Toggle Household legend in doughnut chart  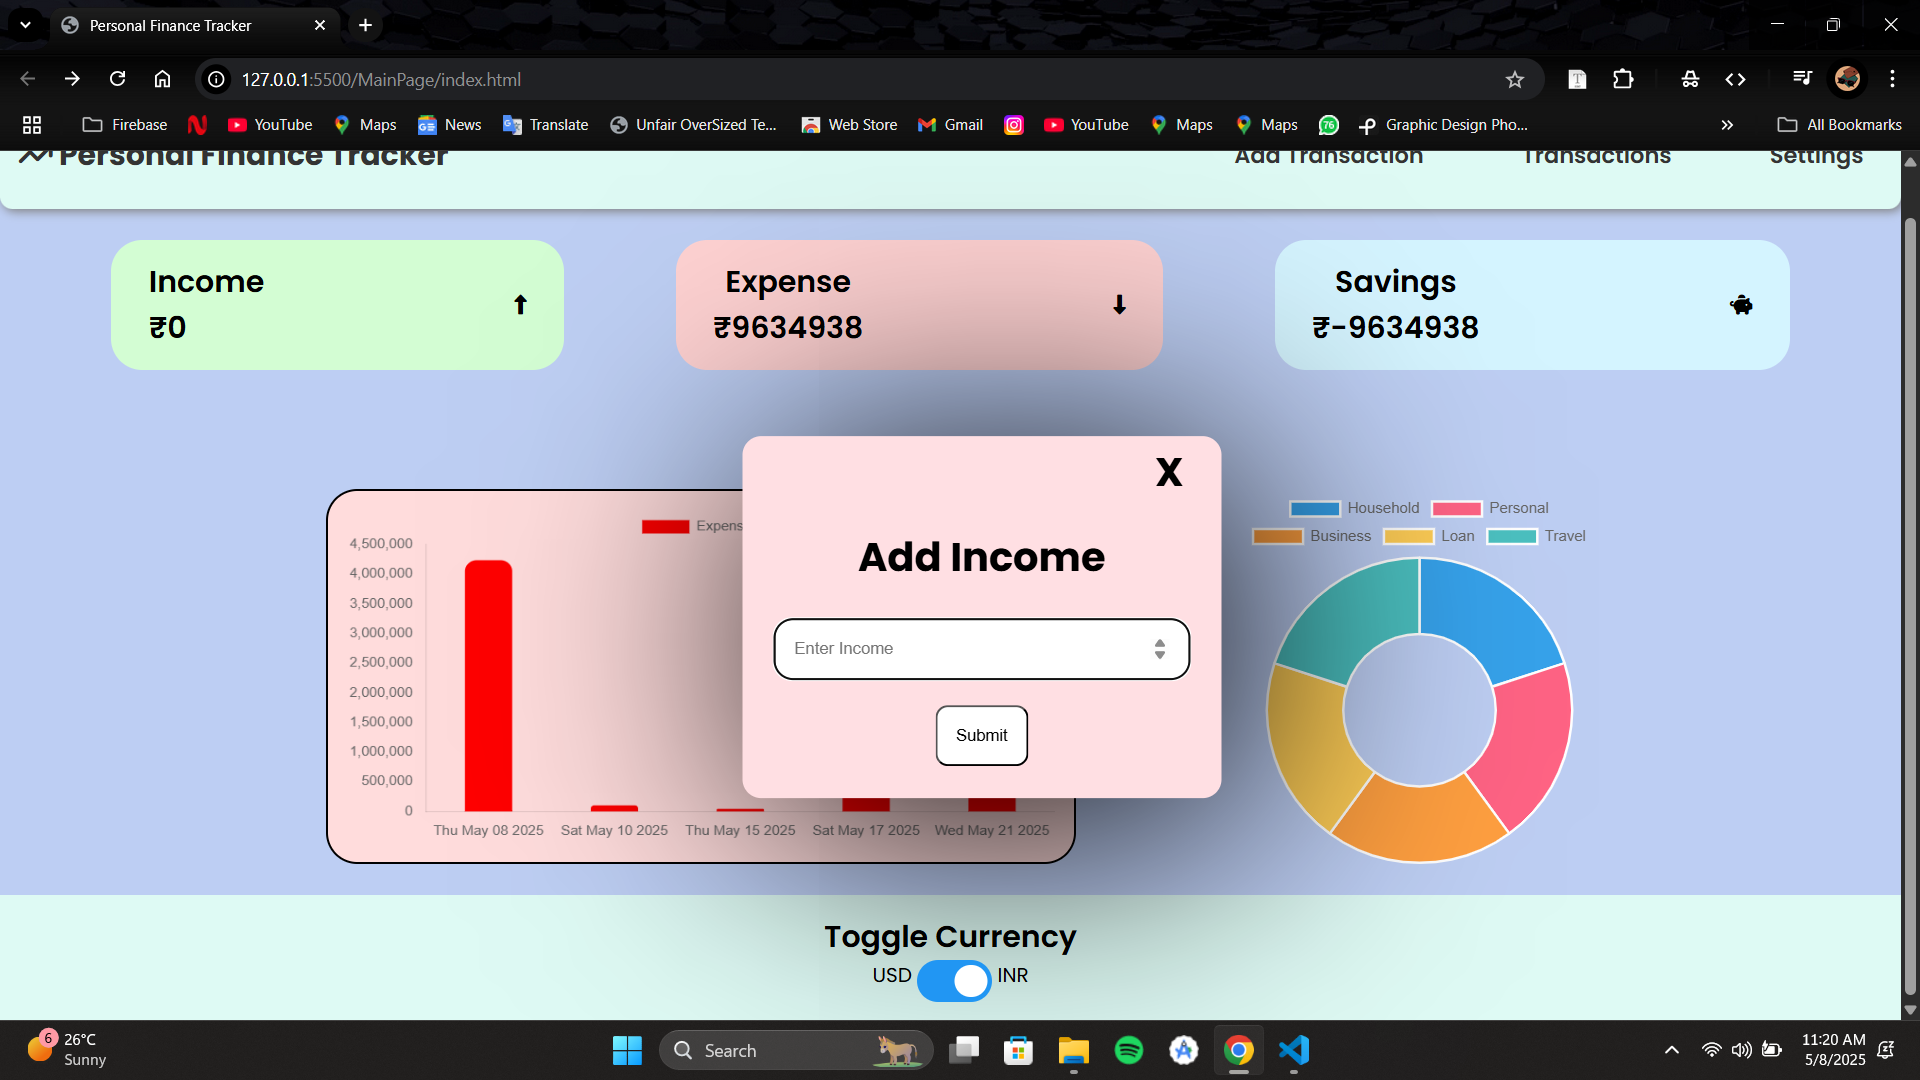pyautogui.click(x=1354, y=508)
